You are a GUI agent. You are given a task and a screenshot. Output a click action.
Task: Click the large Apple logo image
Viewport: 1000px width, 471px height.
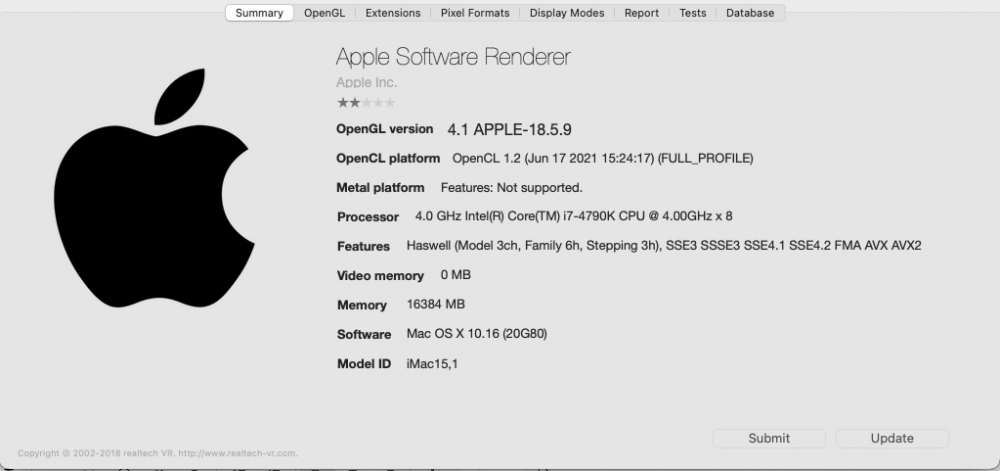(x=154, y=188)
